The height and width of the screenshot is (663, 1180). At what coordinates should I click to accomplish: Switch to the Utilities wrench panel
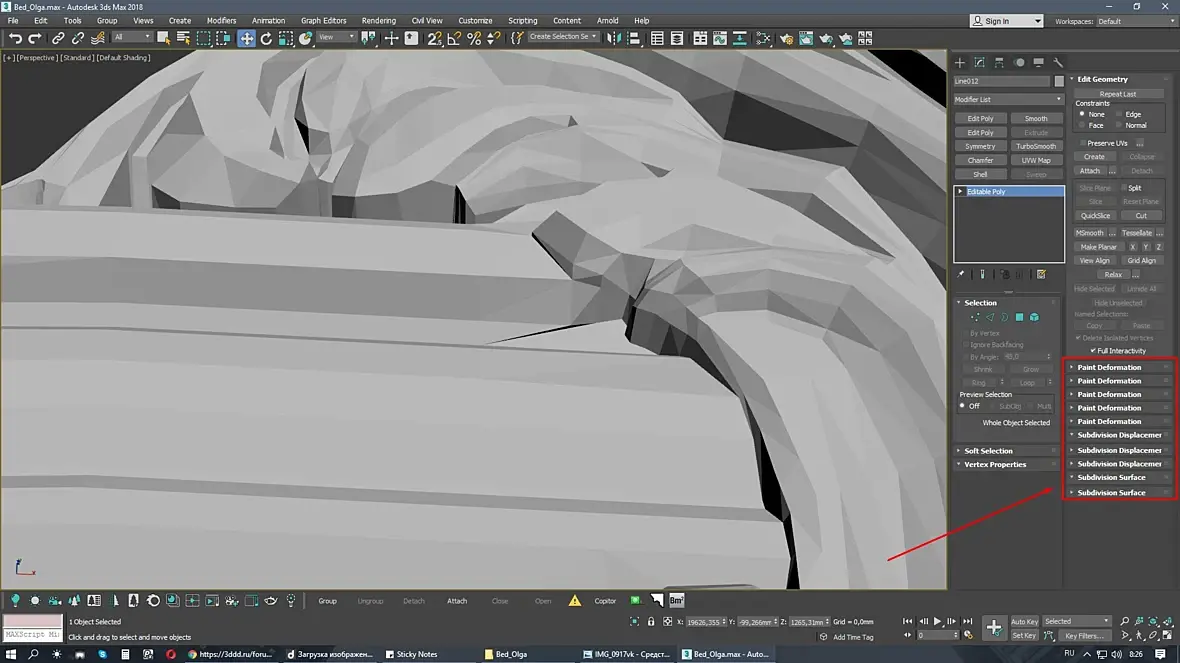pos(1057,62)
